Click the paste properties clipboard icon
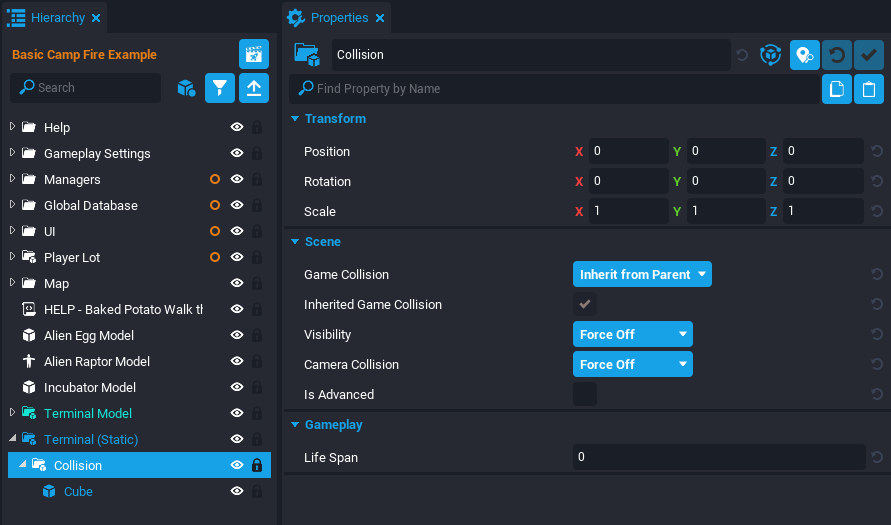 [869, 89]
